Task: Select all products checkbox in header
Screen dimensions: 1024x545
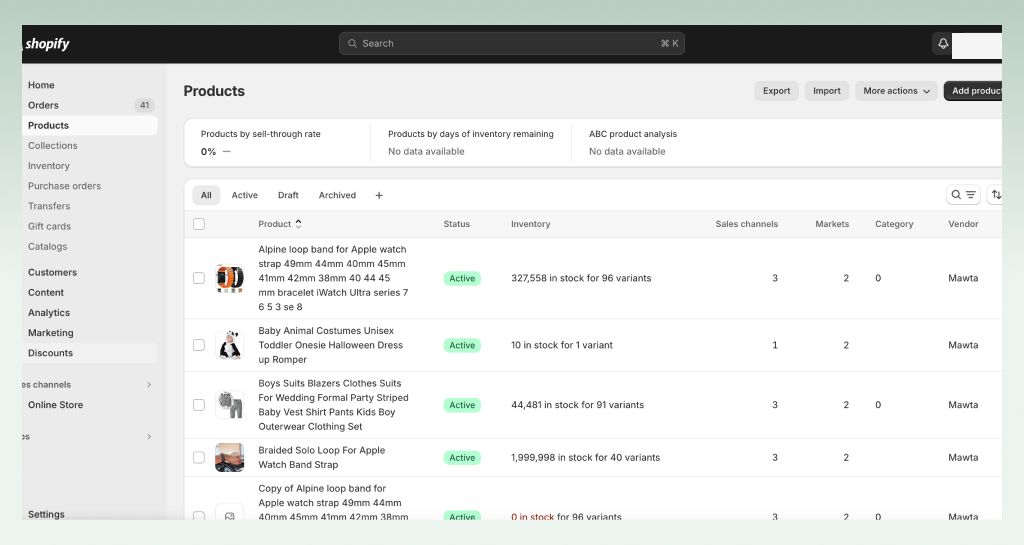Action: click(199, 224)
